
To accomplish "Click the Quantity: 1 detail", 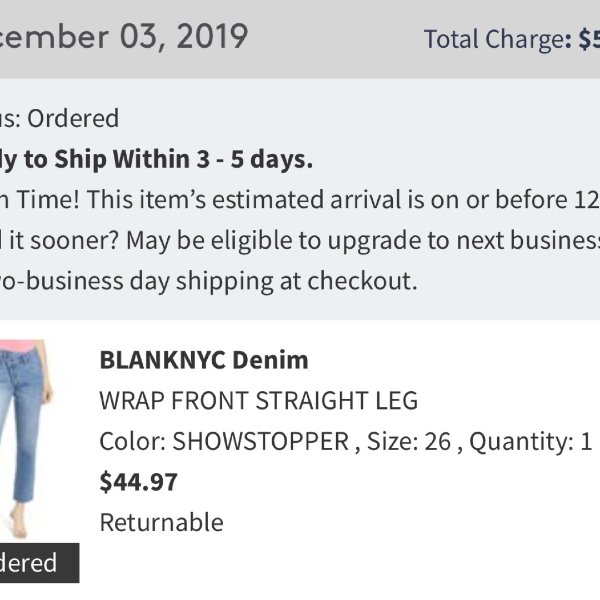I will [x=531, y=441].
